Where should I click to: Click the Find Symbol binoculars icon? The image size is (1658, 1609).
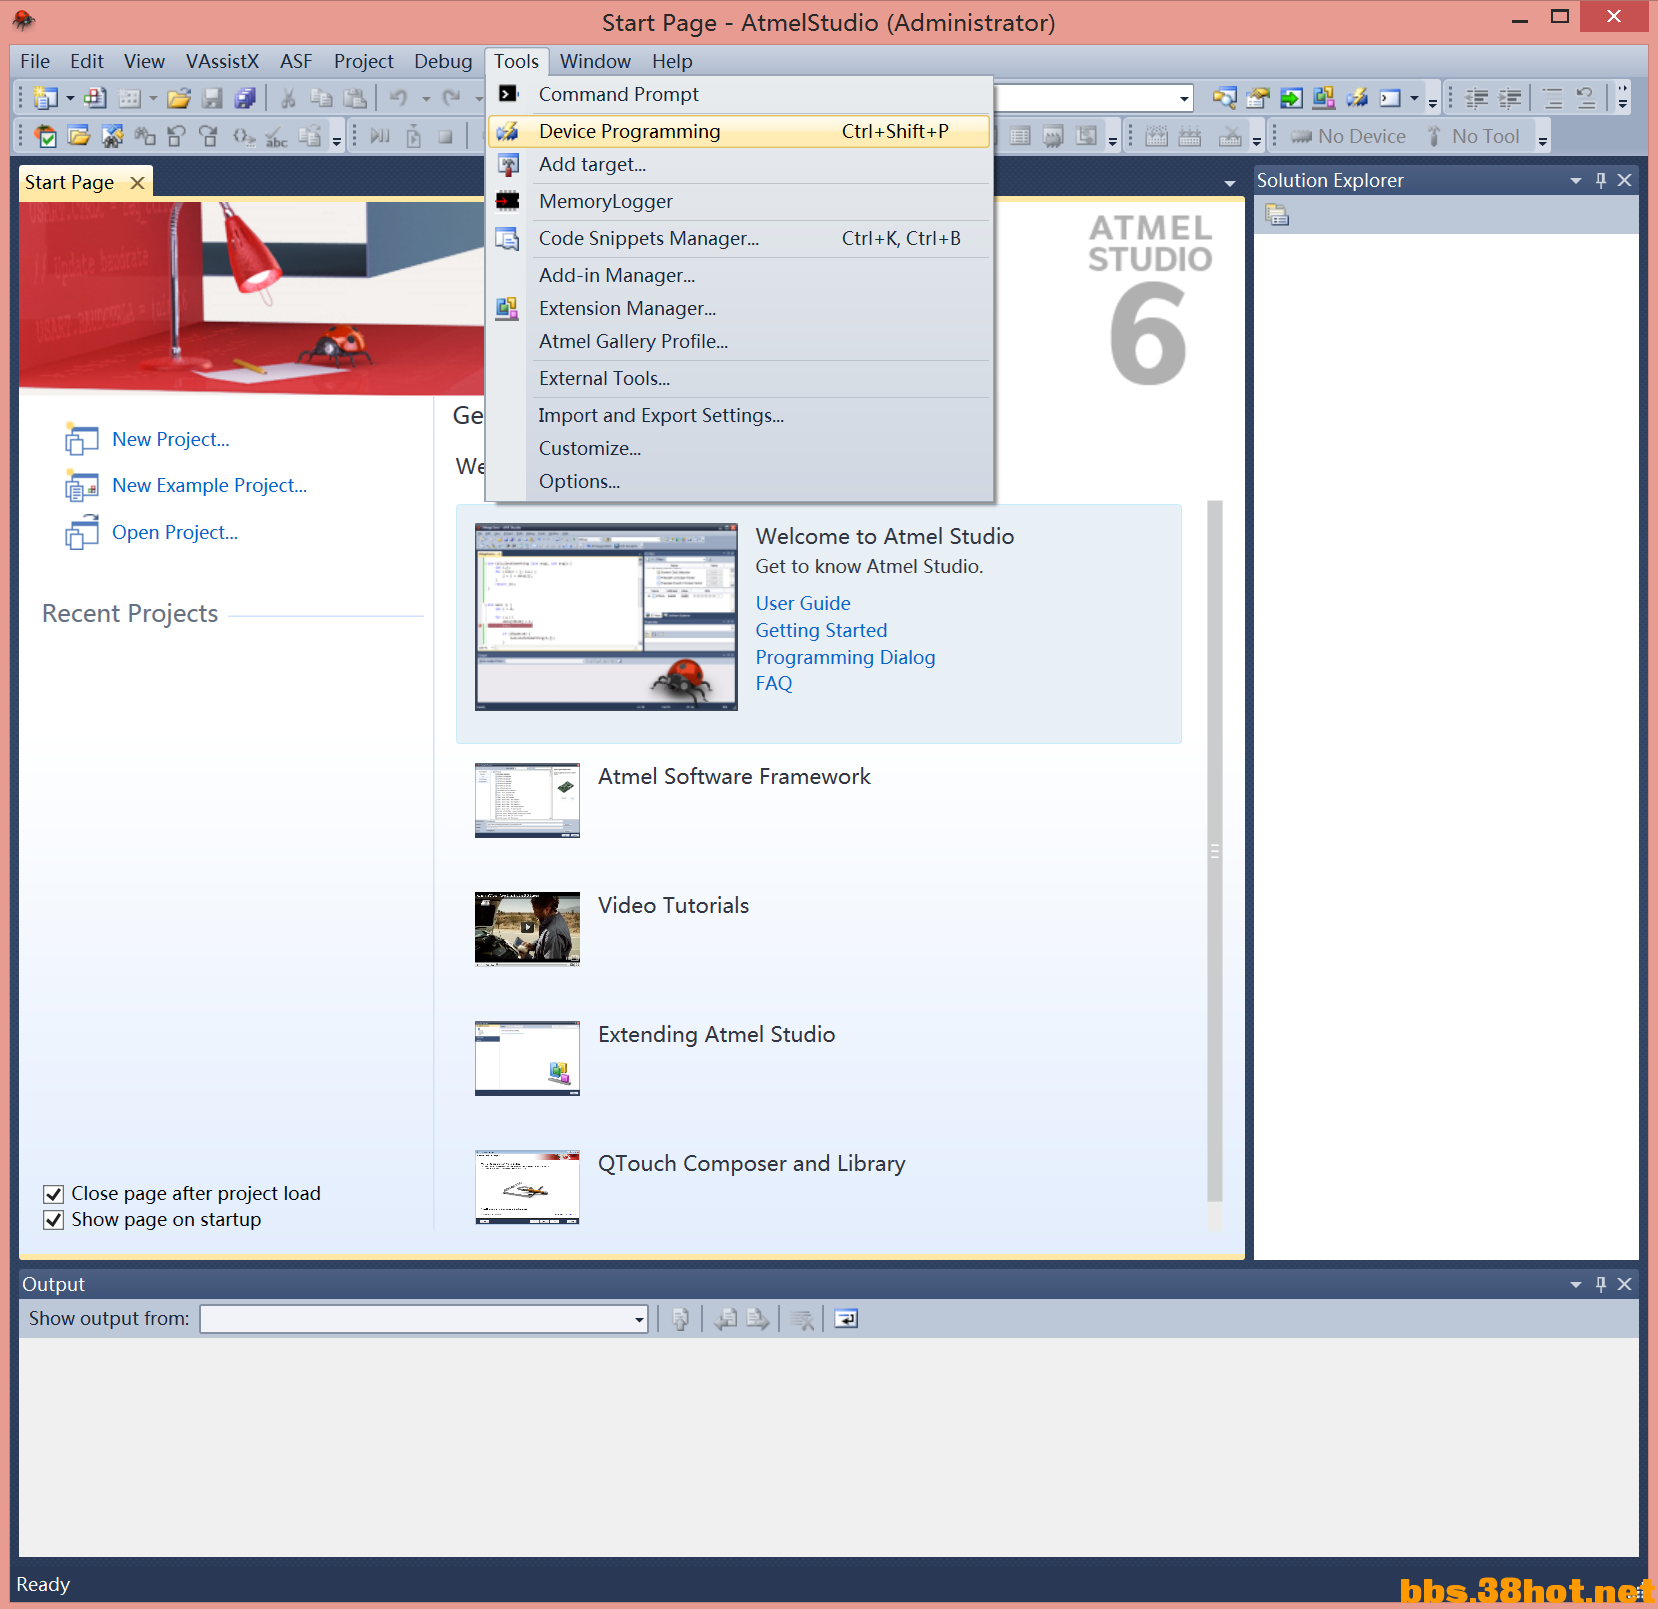112,136
